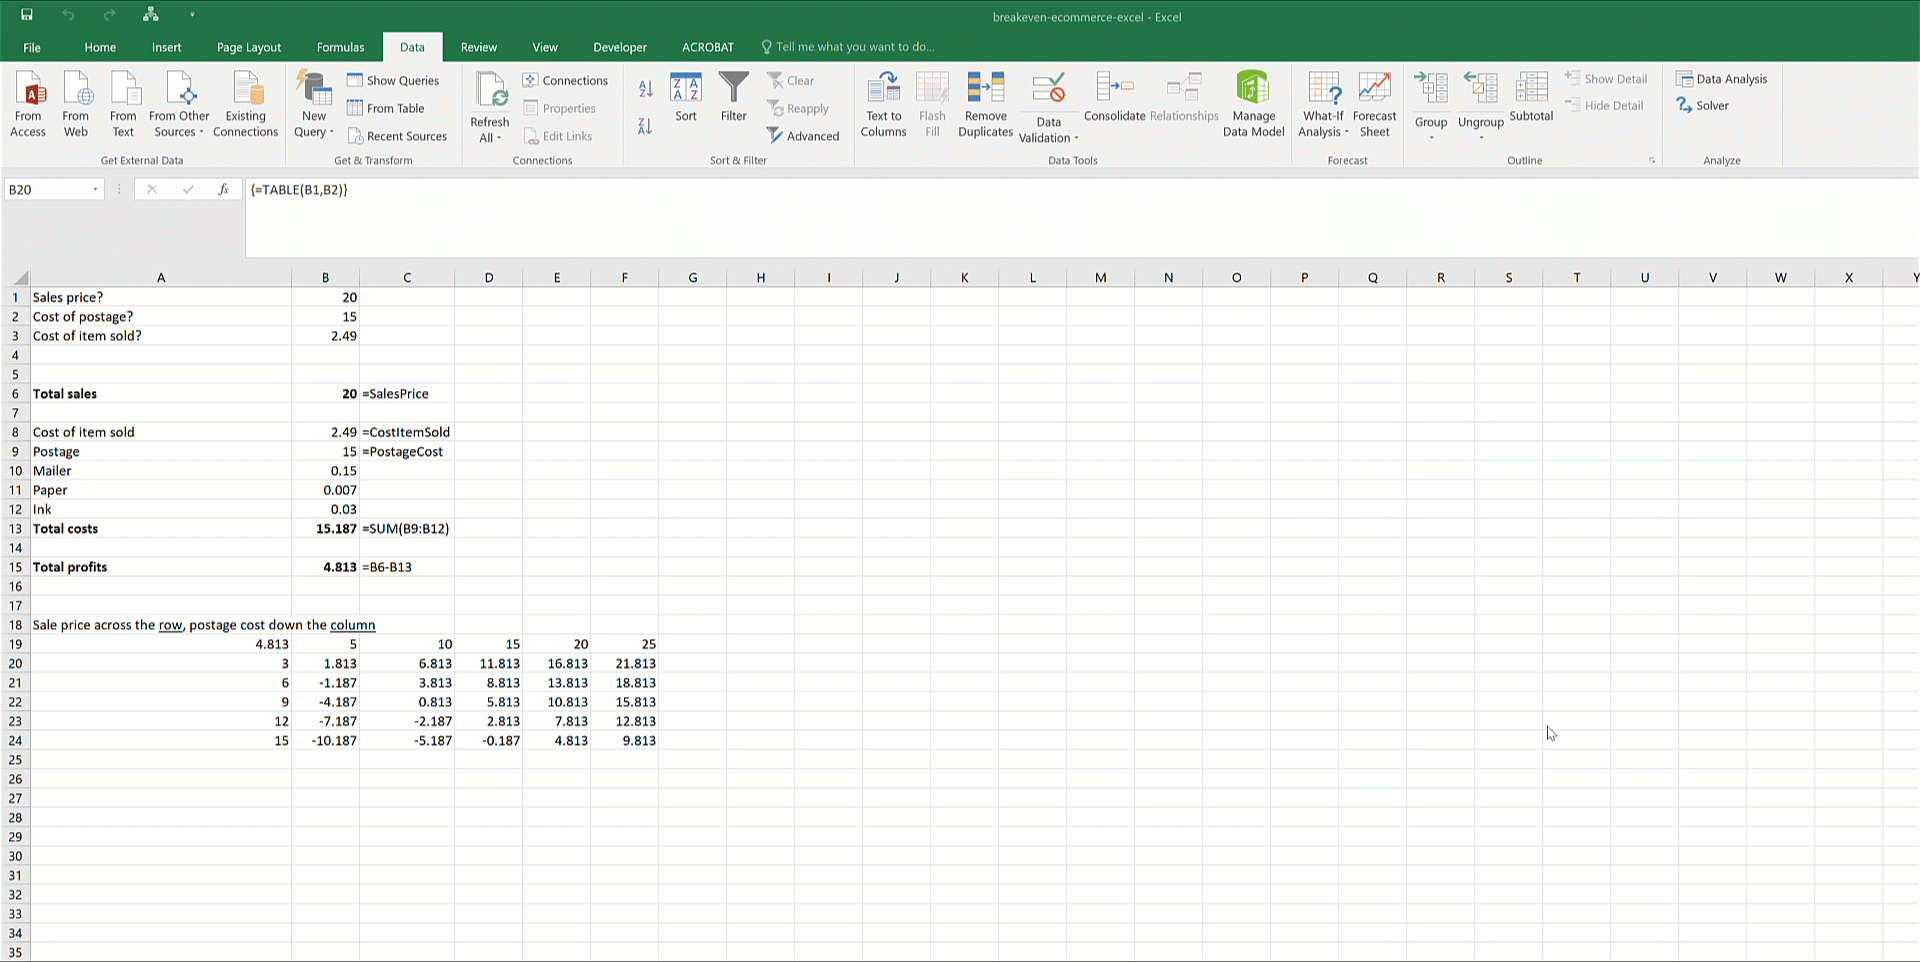The width and height of the screenshot is (1920, 962).
Task: Open the Data Analysis tool
Action: 1722,79
